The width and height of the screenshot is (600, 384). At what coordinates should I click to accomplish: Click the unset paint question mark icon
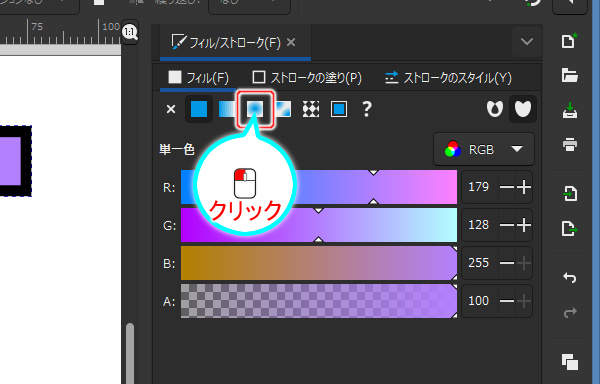click(367, 109)
